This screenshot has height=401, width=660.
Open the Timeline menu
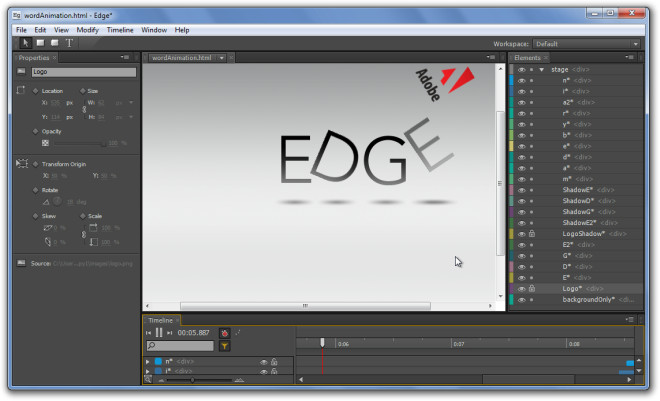(x=120, y=30)
